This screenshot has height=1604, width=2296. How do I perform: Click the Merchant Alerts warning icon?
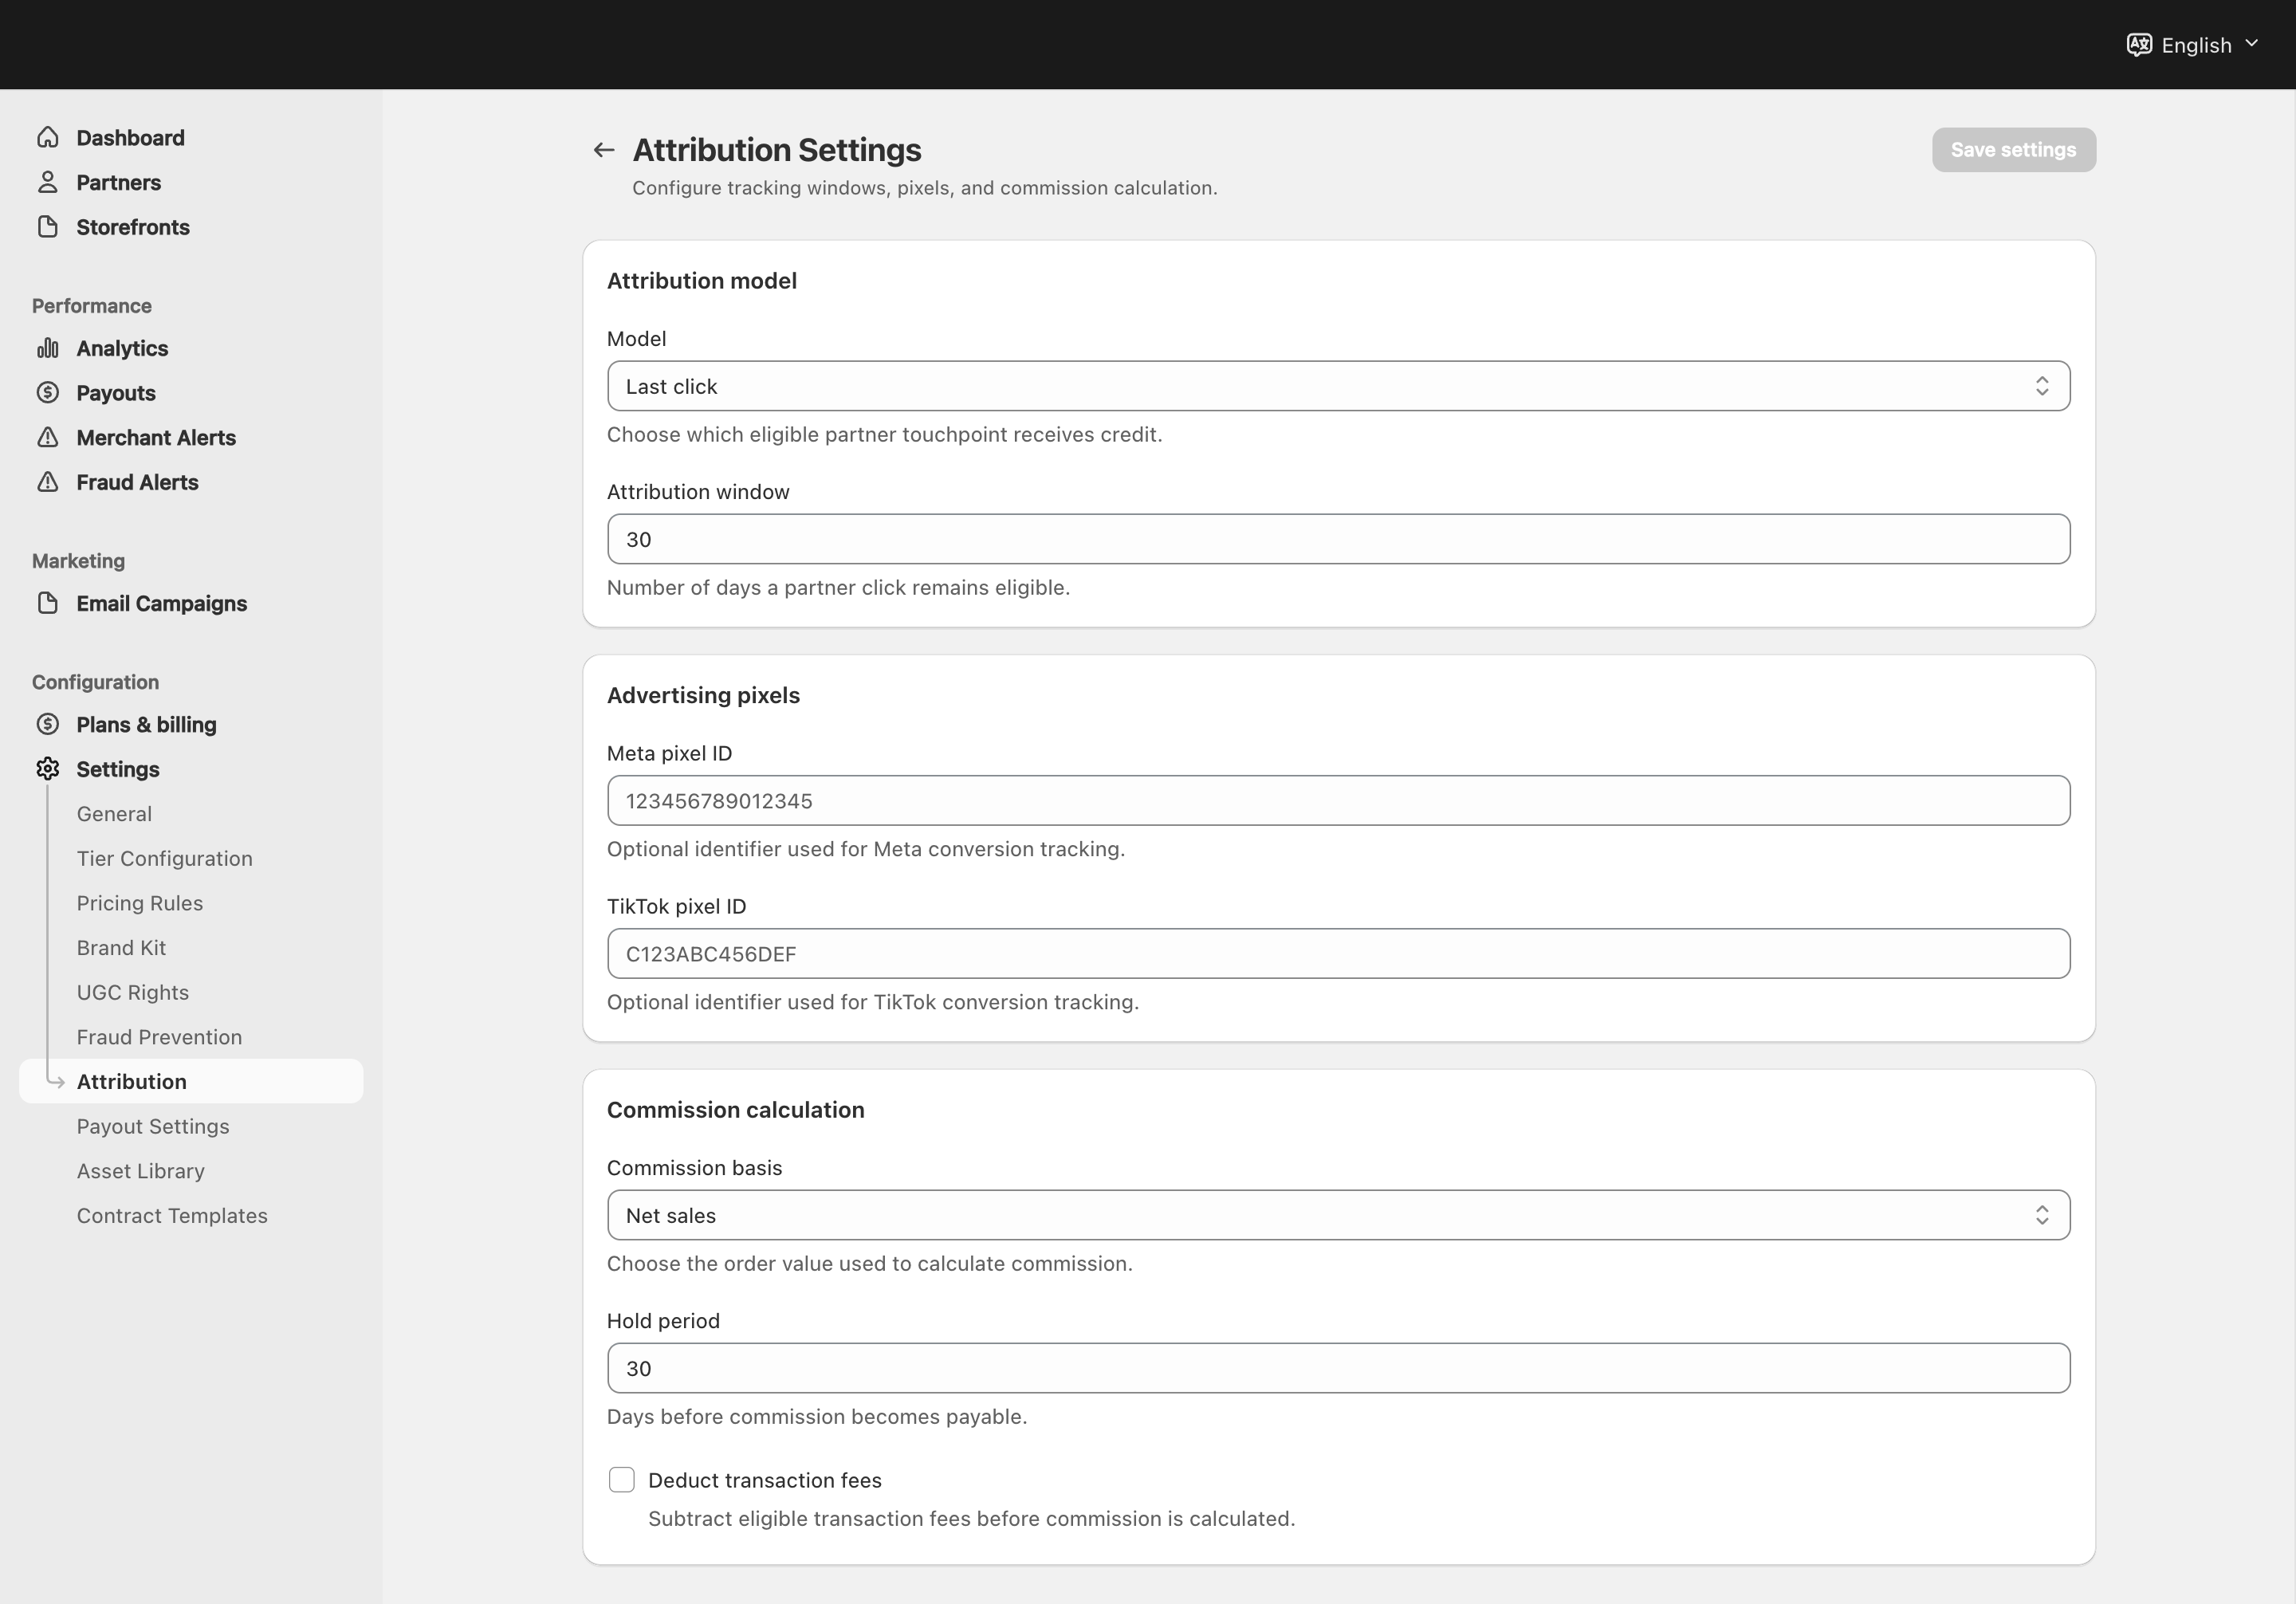(47, 437)
